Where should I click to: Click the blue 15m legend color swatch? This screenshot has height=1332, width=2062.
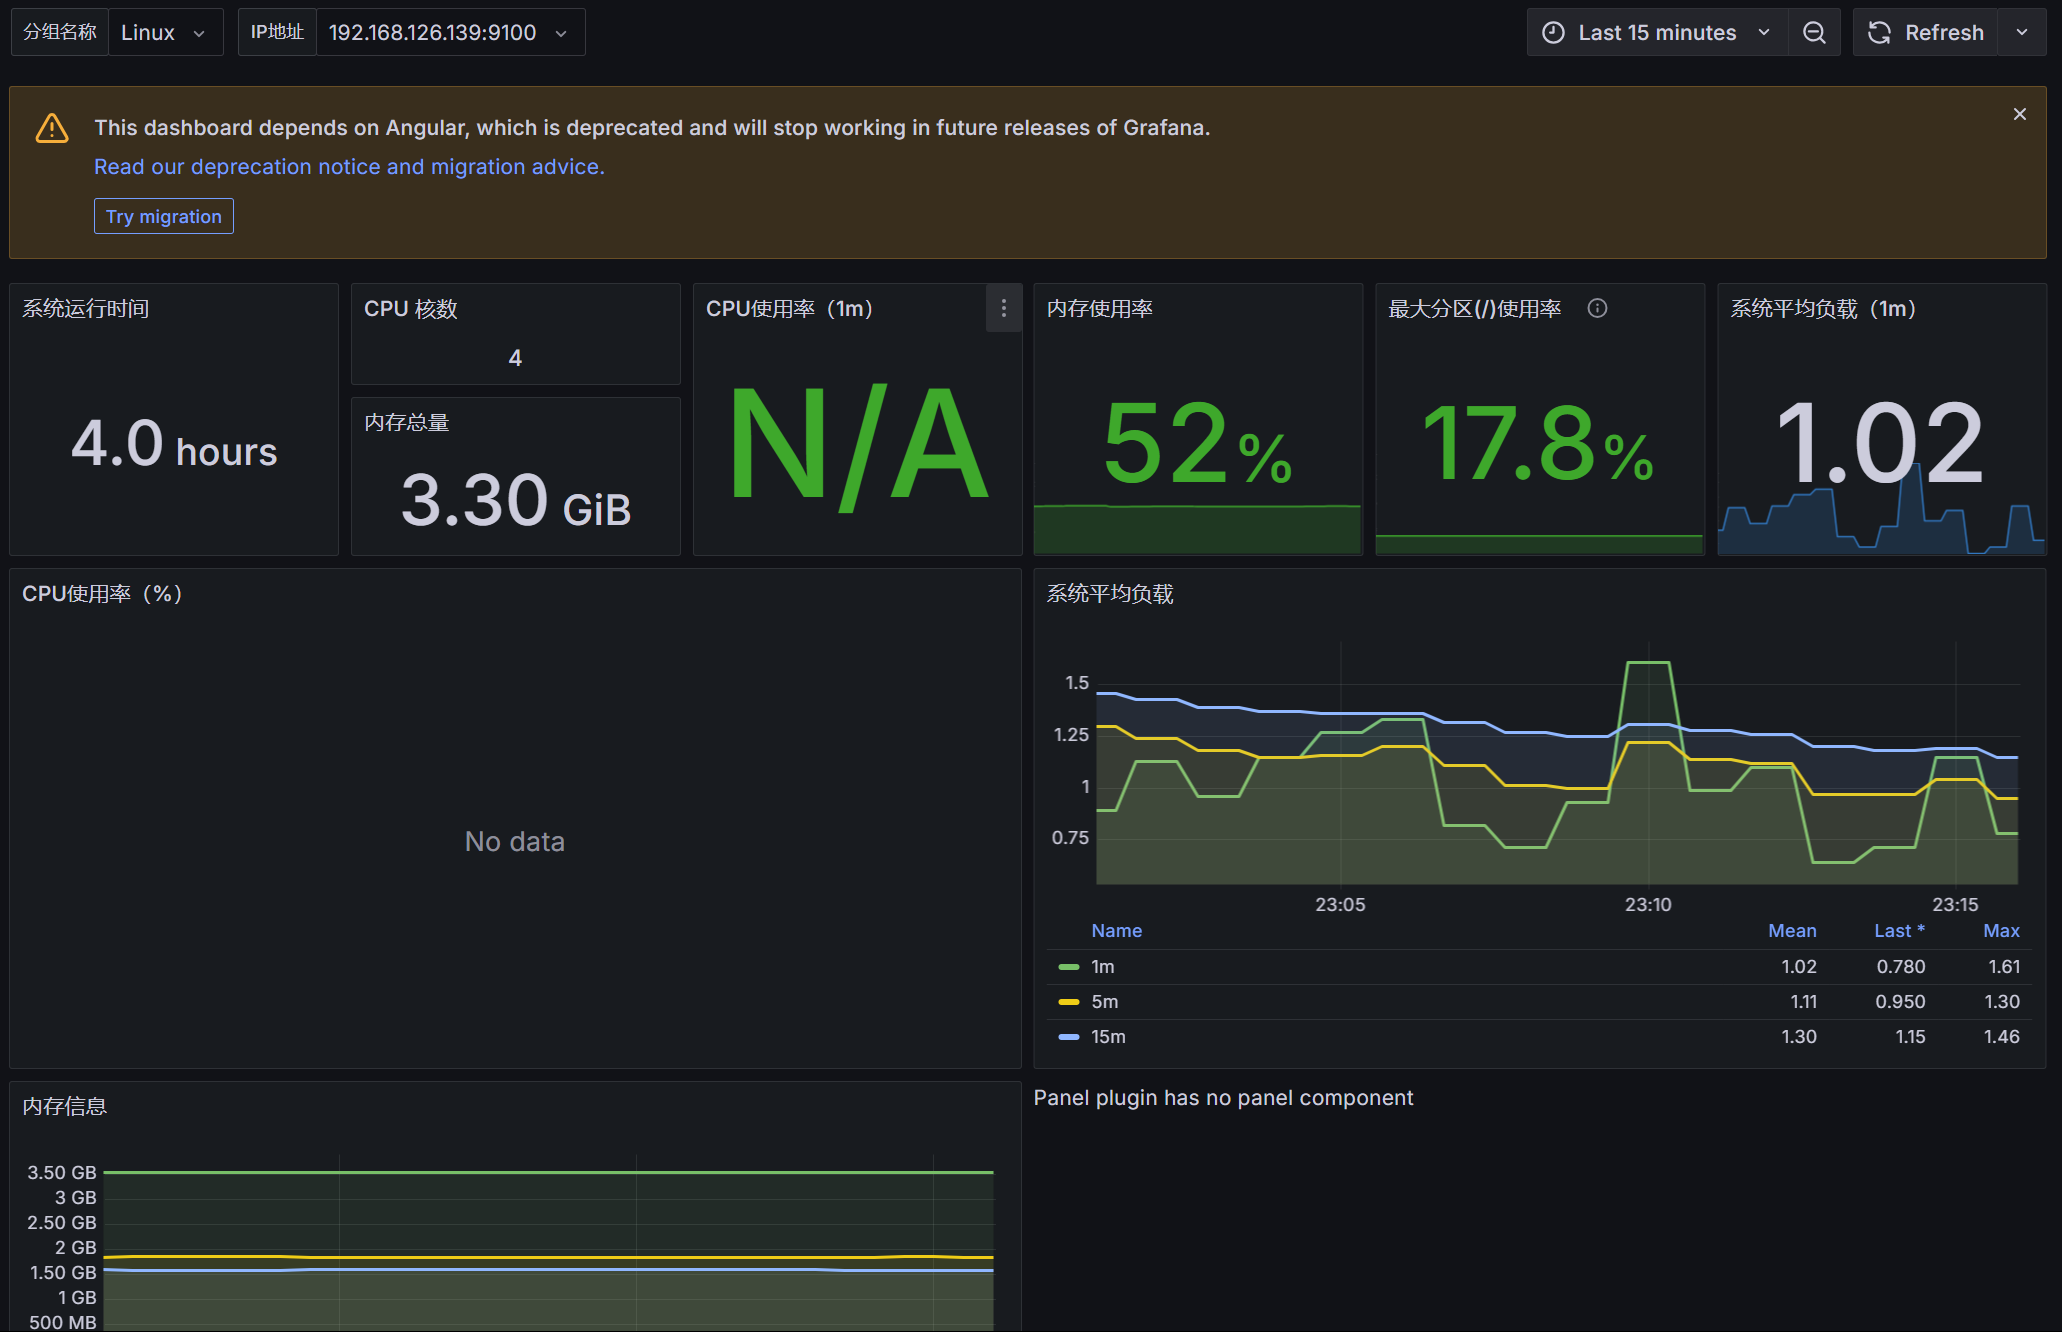pos(1069,1037)
